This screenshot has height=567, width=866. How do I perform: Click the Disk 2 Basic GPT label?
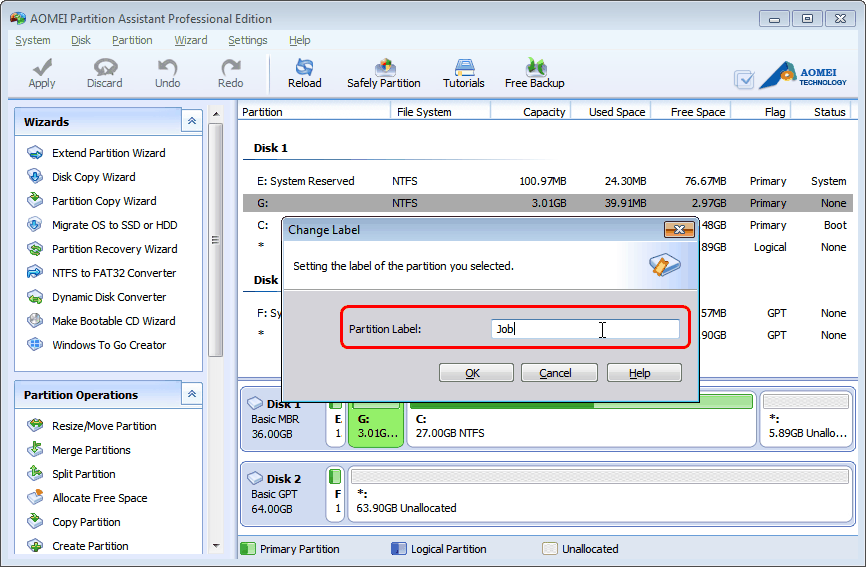(283, 494)
